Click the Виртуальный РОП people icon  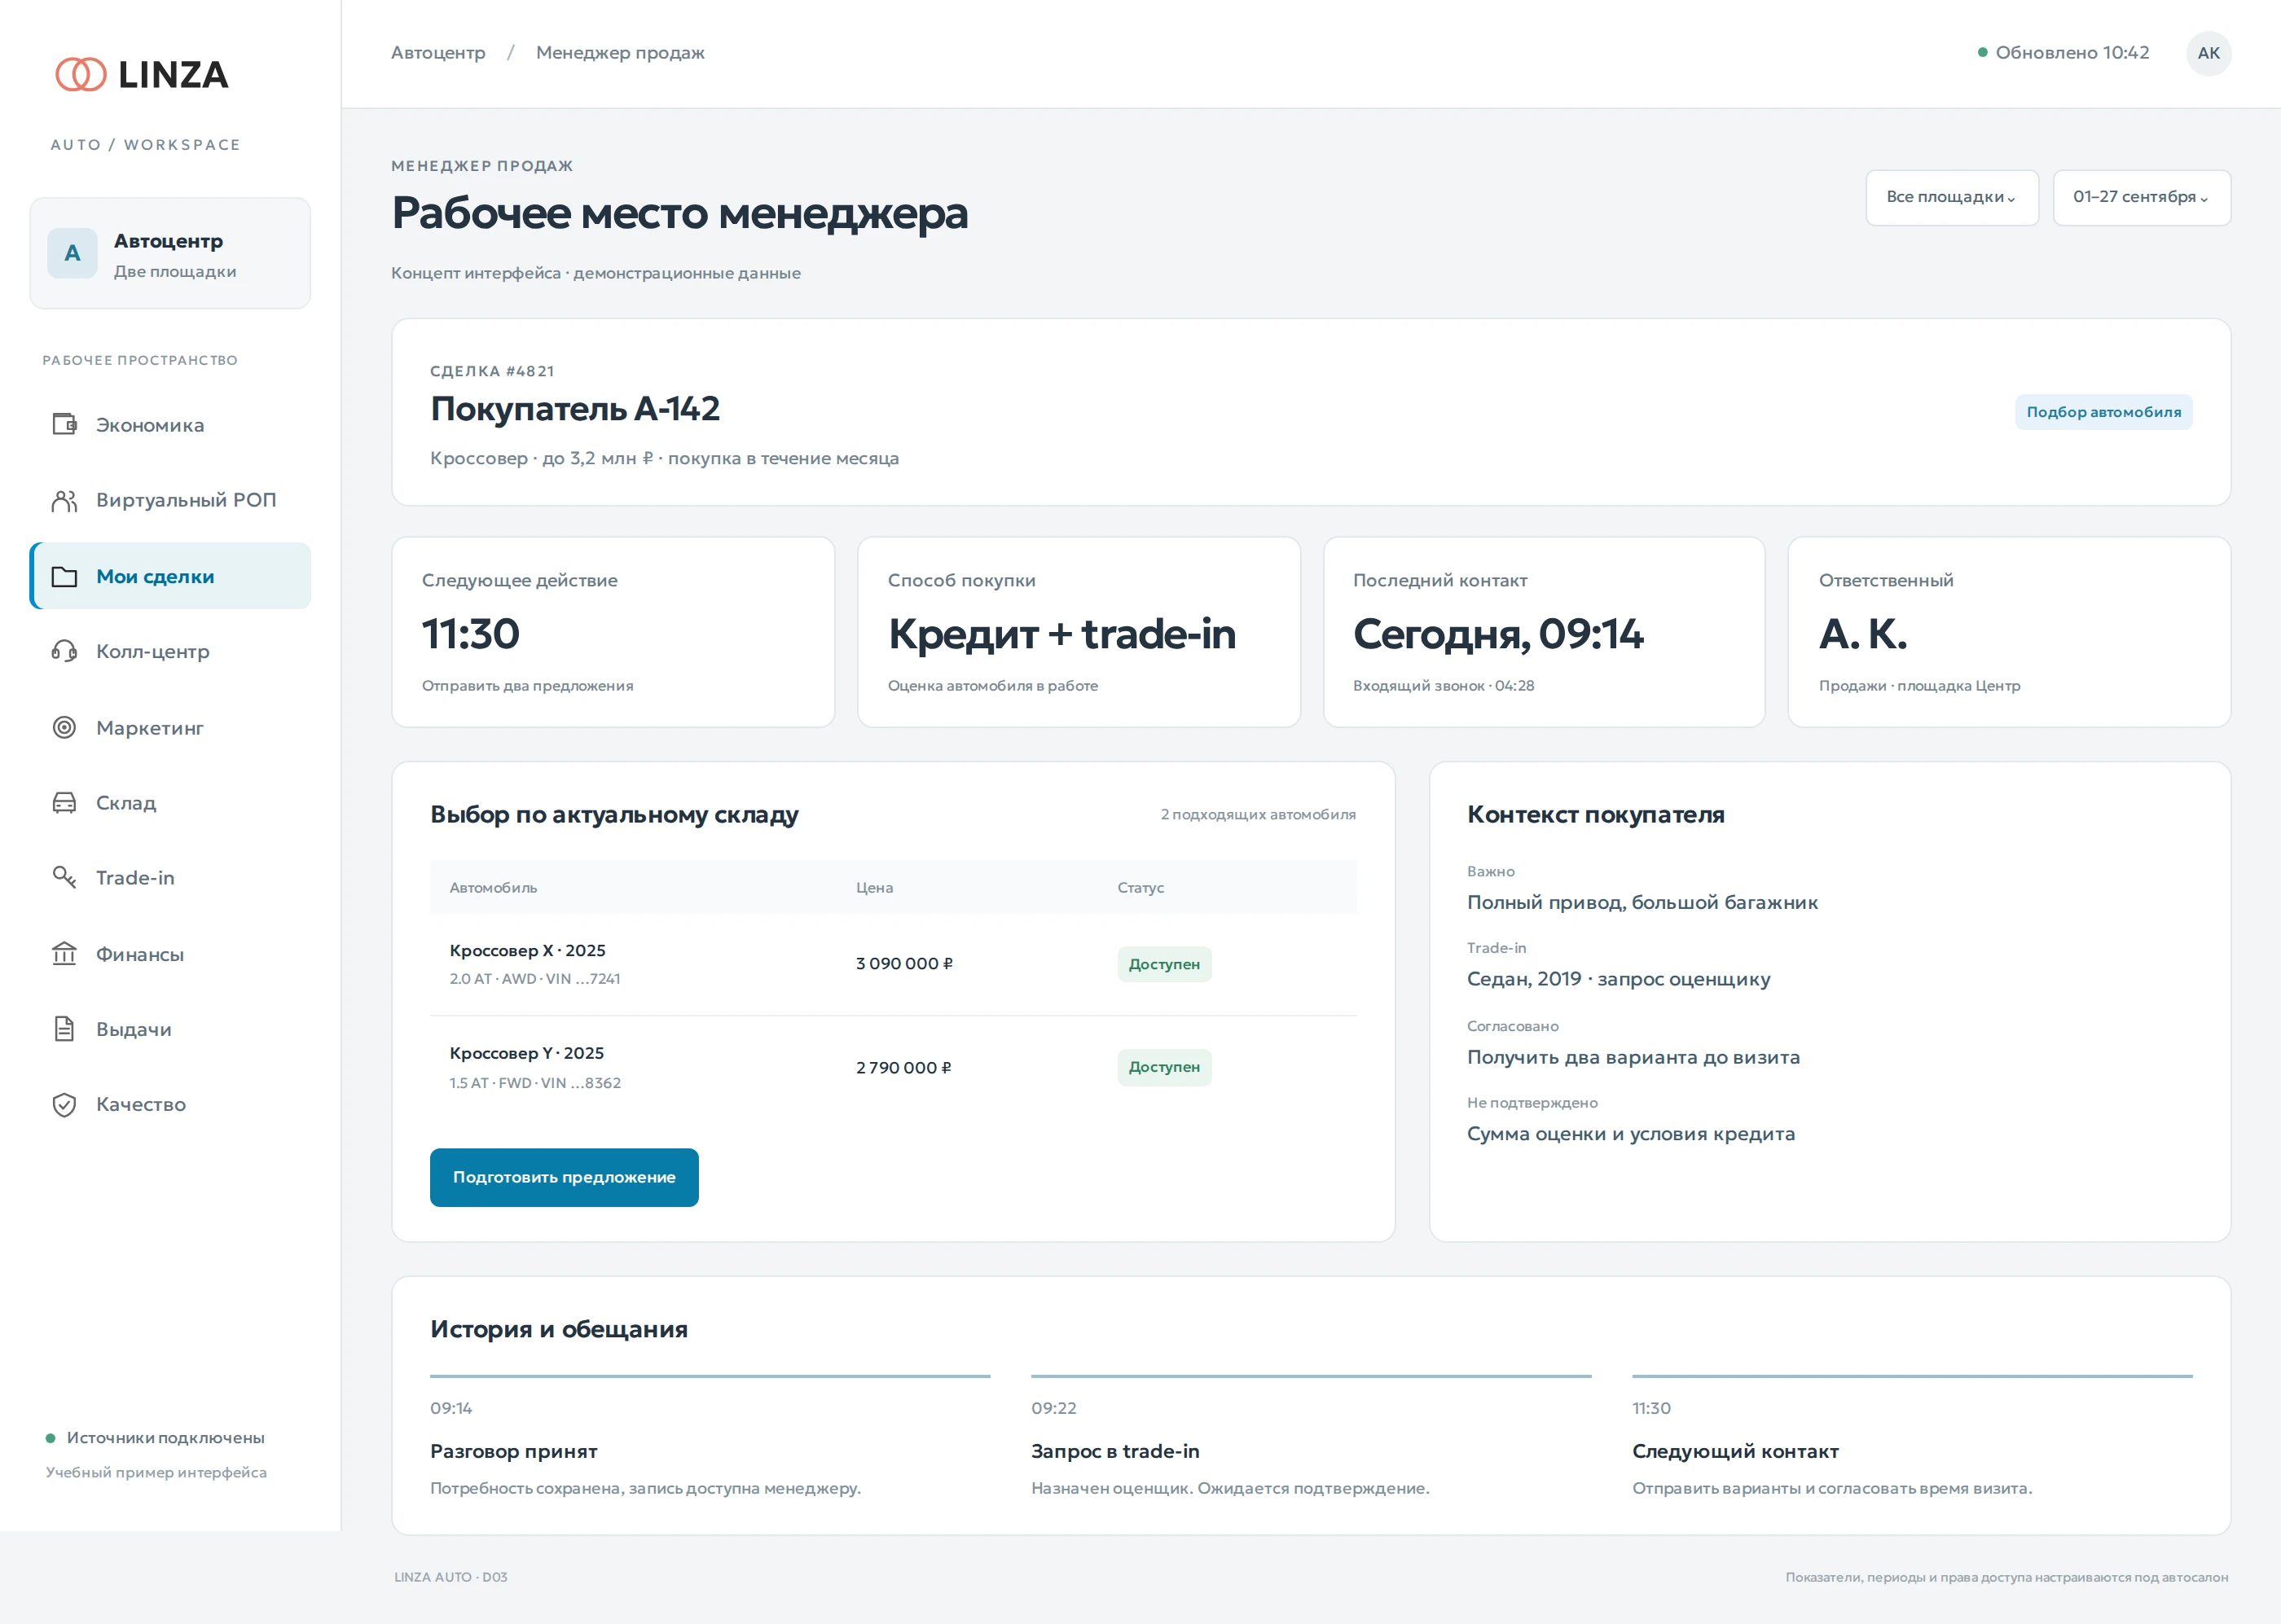pyautogui.click(x=64, y=500)
